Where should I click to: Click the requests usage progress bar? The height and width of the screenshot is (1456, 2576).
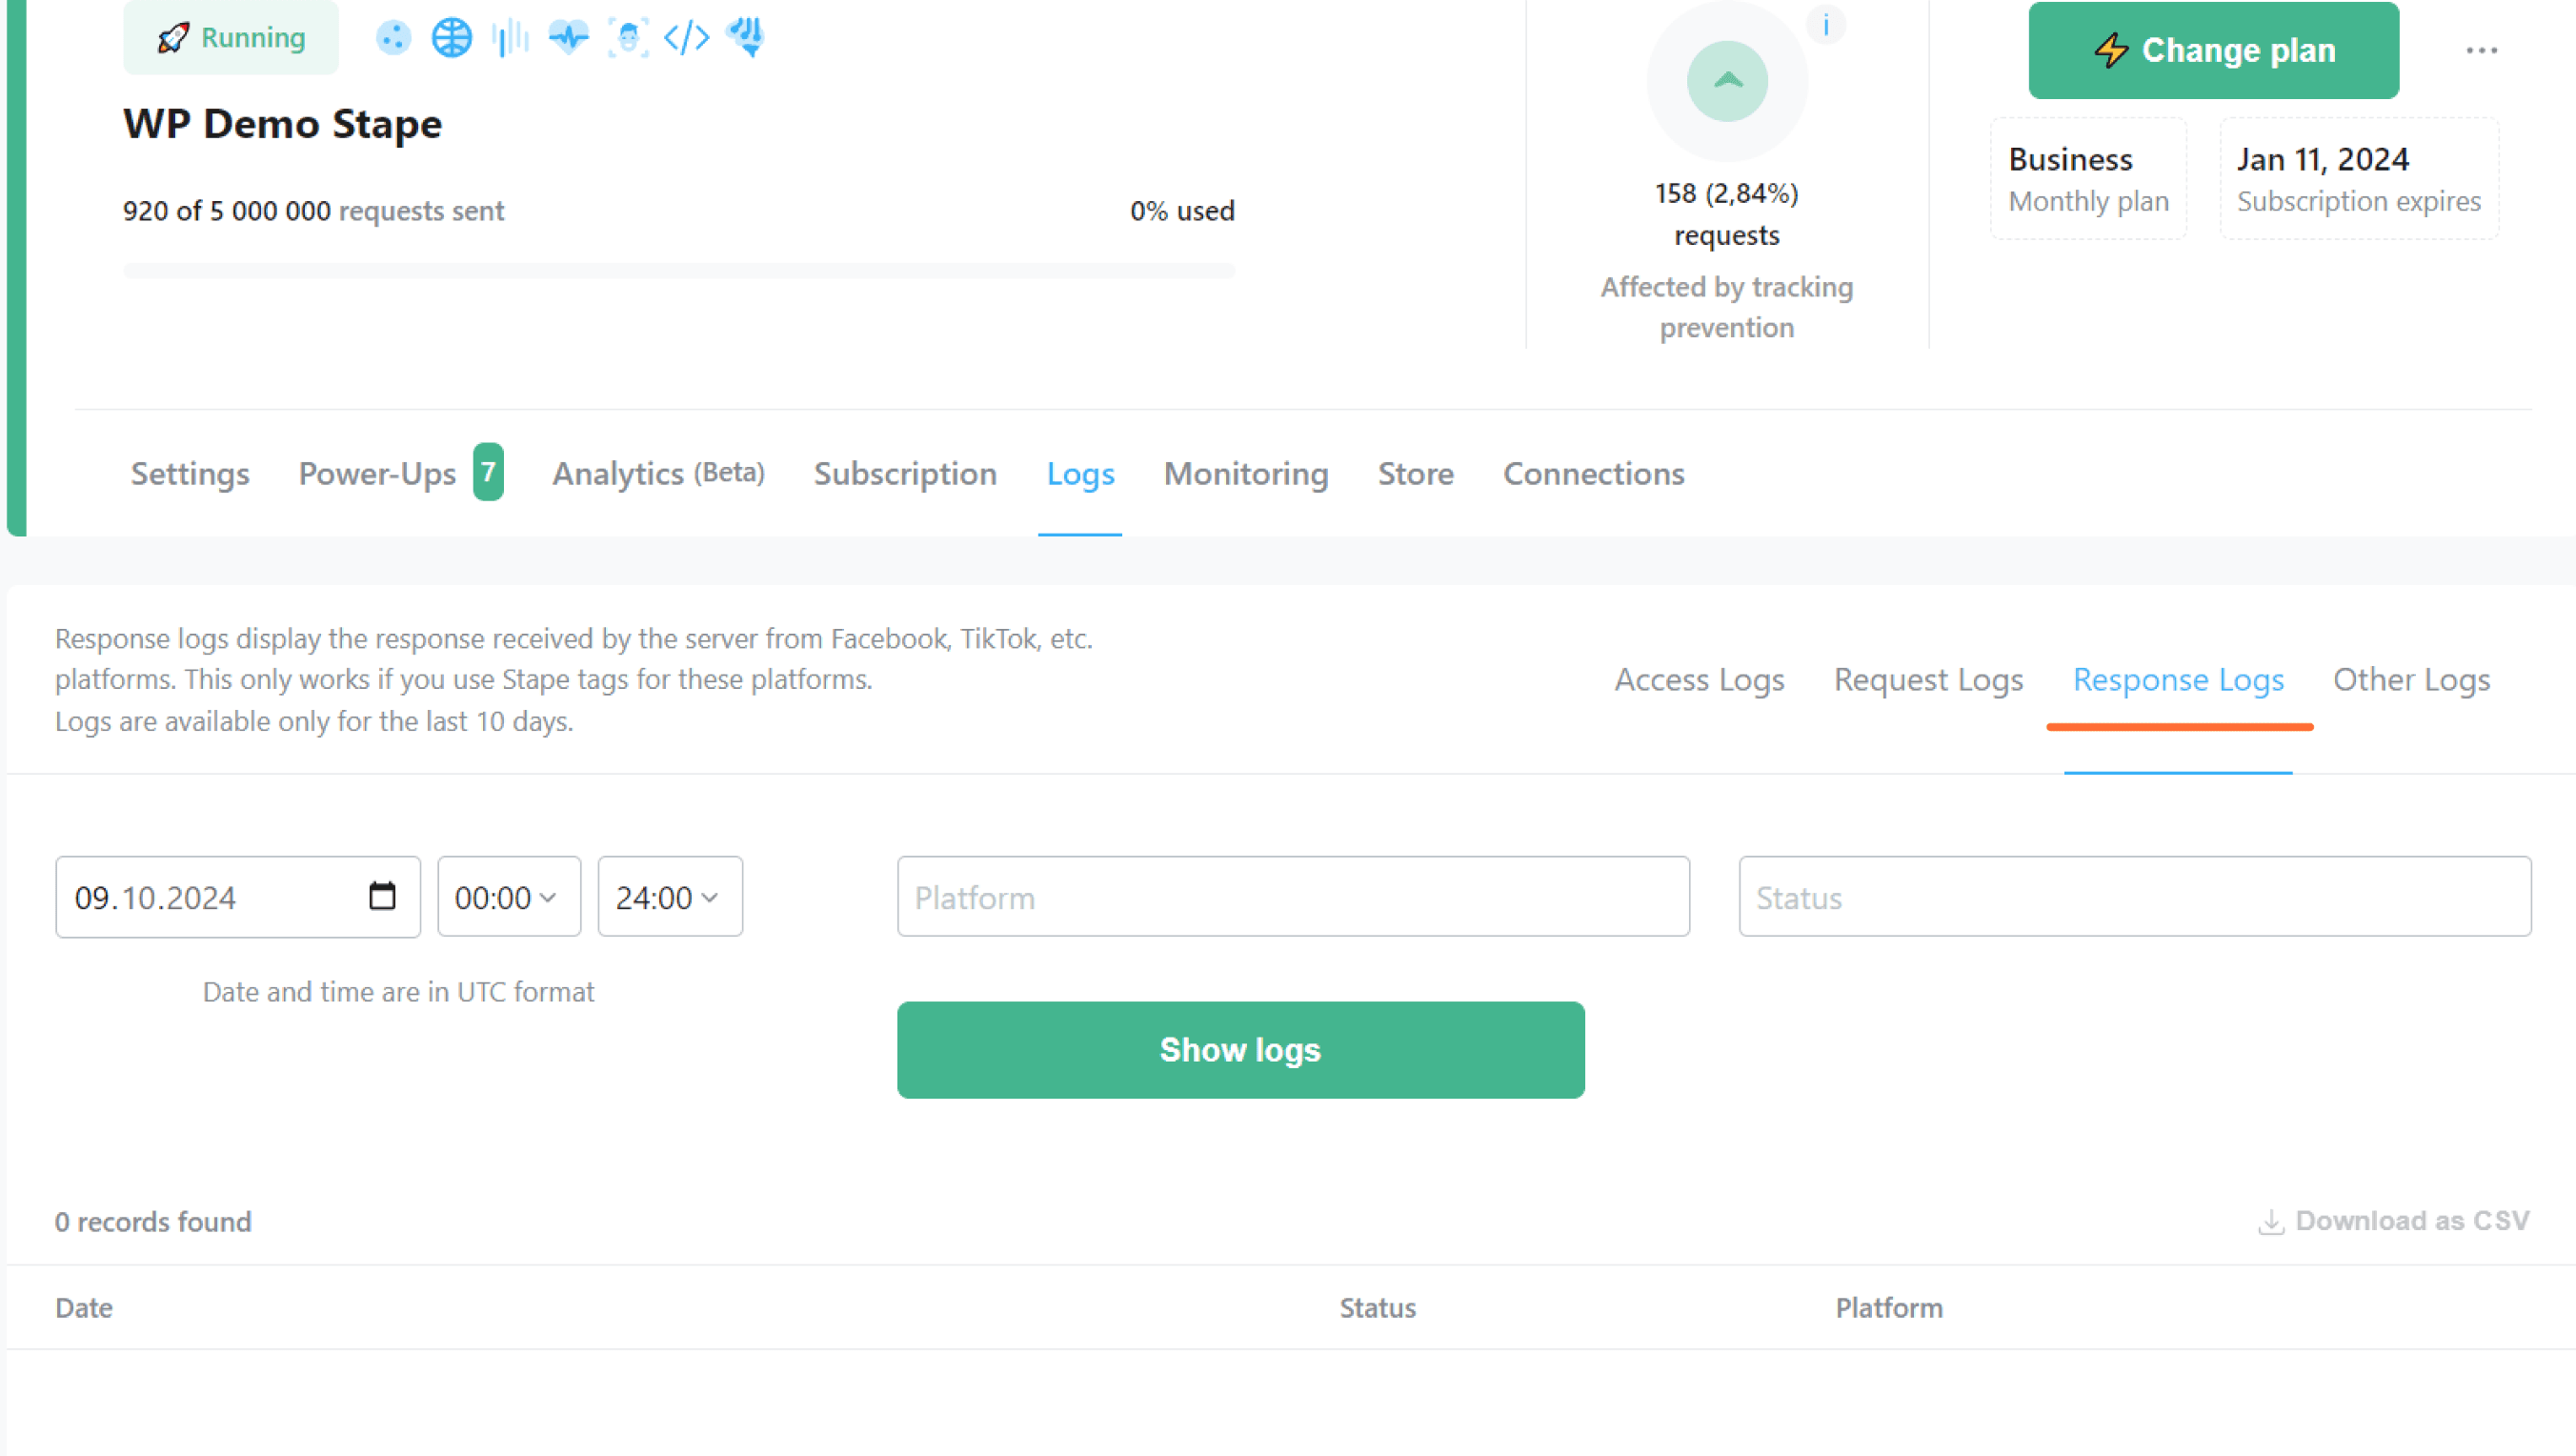[679, 270]
